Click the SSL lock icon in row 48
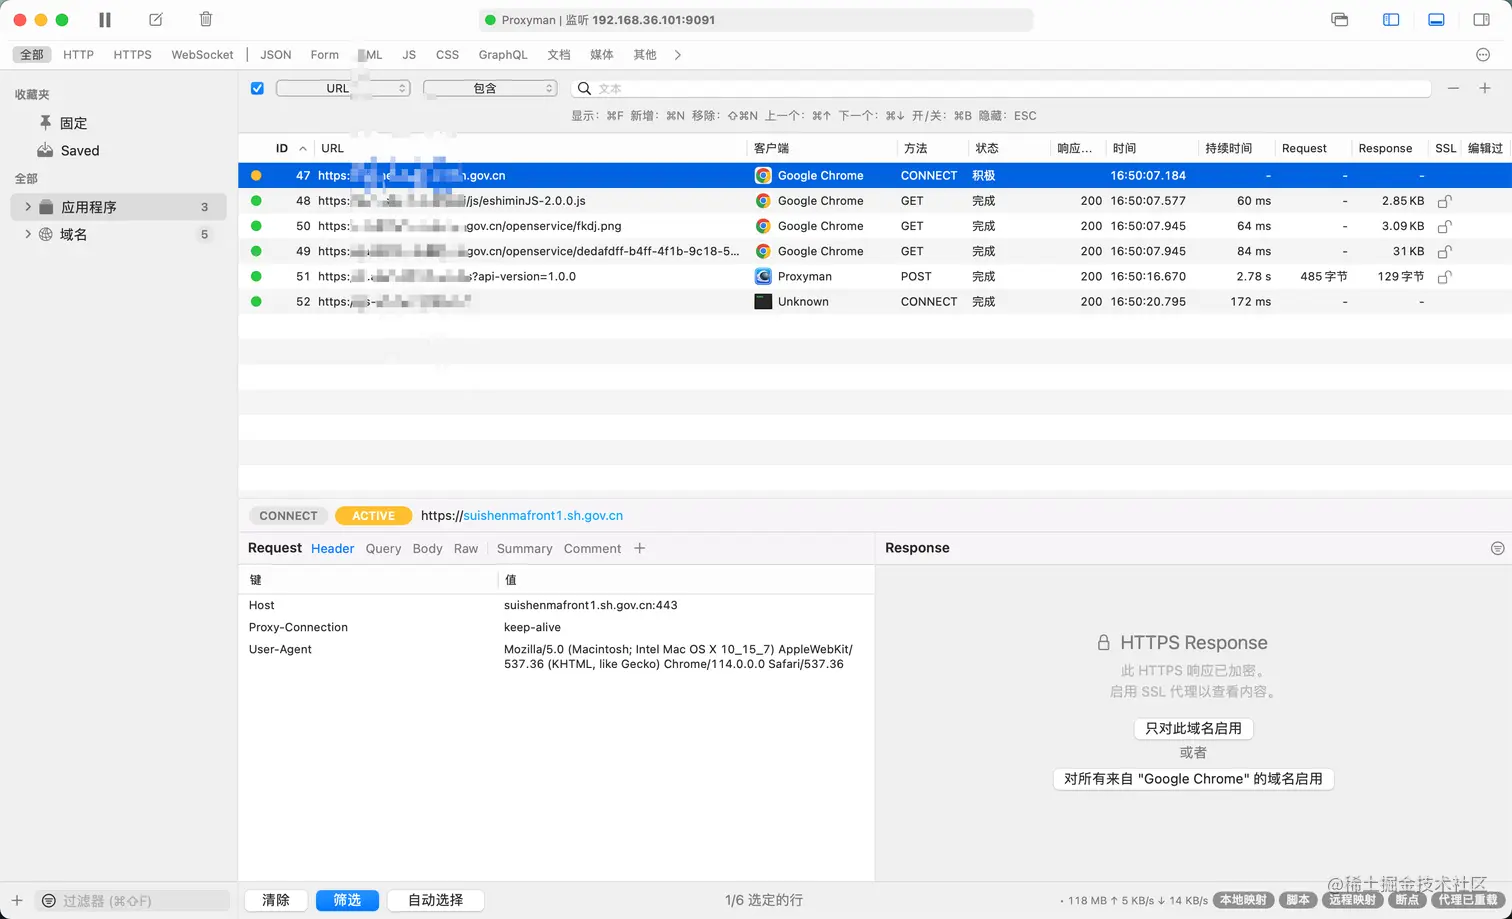Image resolution: width=1512 pixels, height=919 pixels. [x=1444, y=201]
